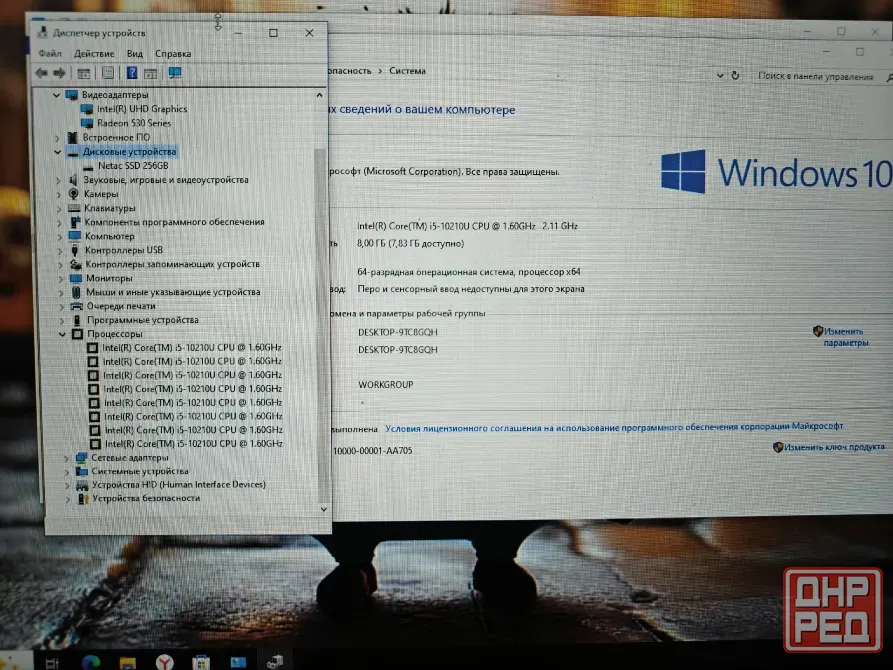Image resolution: width=893 pixels, height=670 pixels.
Task: Open Yandex Browser from the taskbar
Action: (x=165, y=661)
